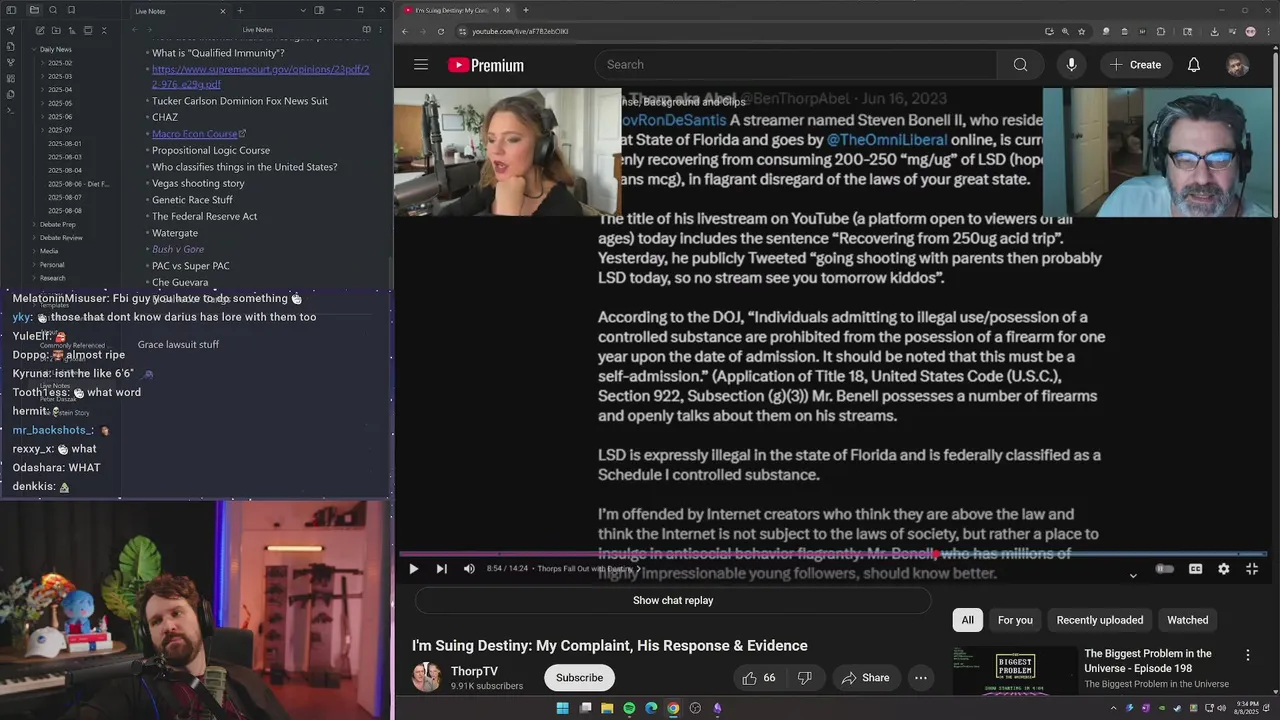This screenshot has height=720, width=1280.
Task: Select the 'All' filter chip
Action: (967, 620)
